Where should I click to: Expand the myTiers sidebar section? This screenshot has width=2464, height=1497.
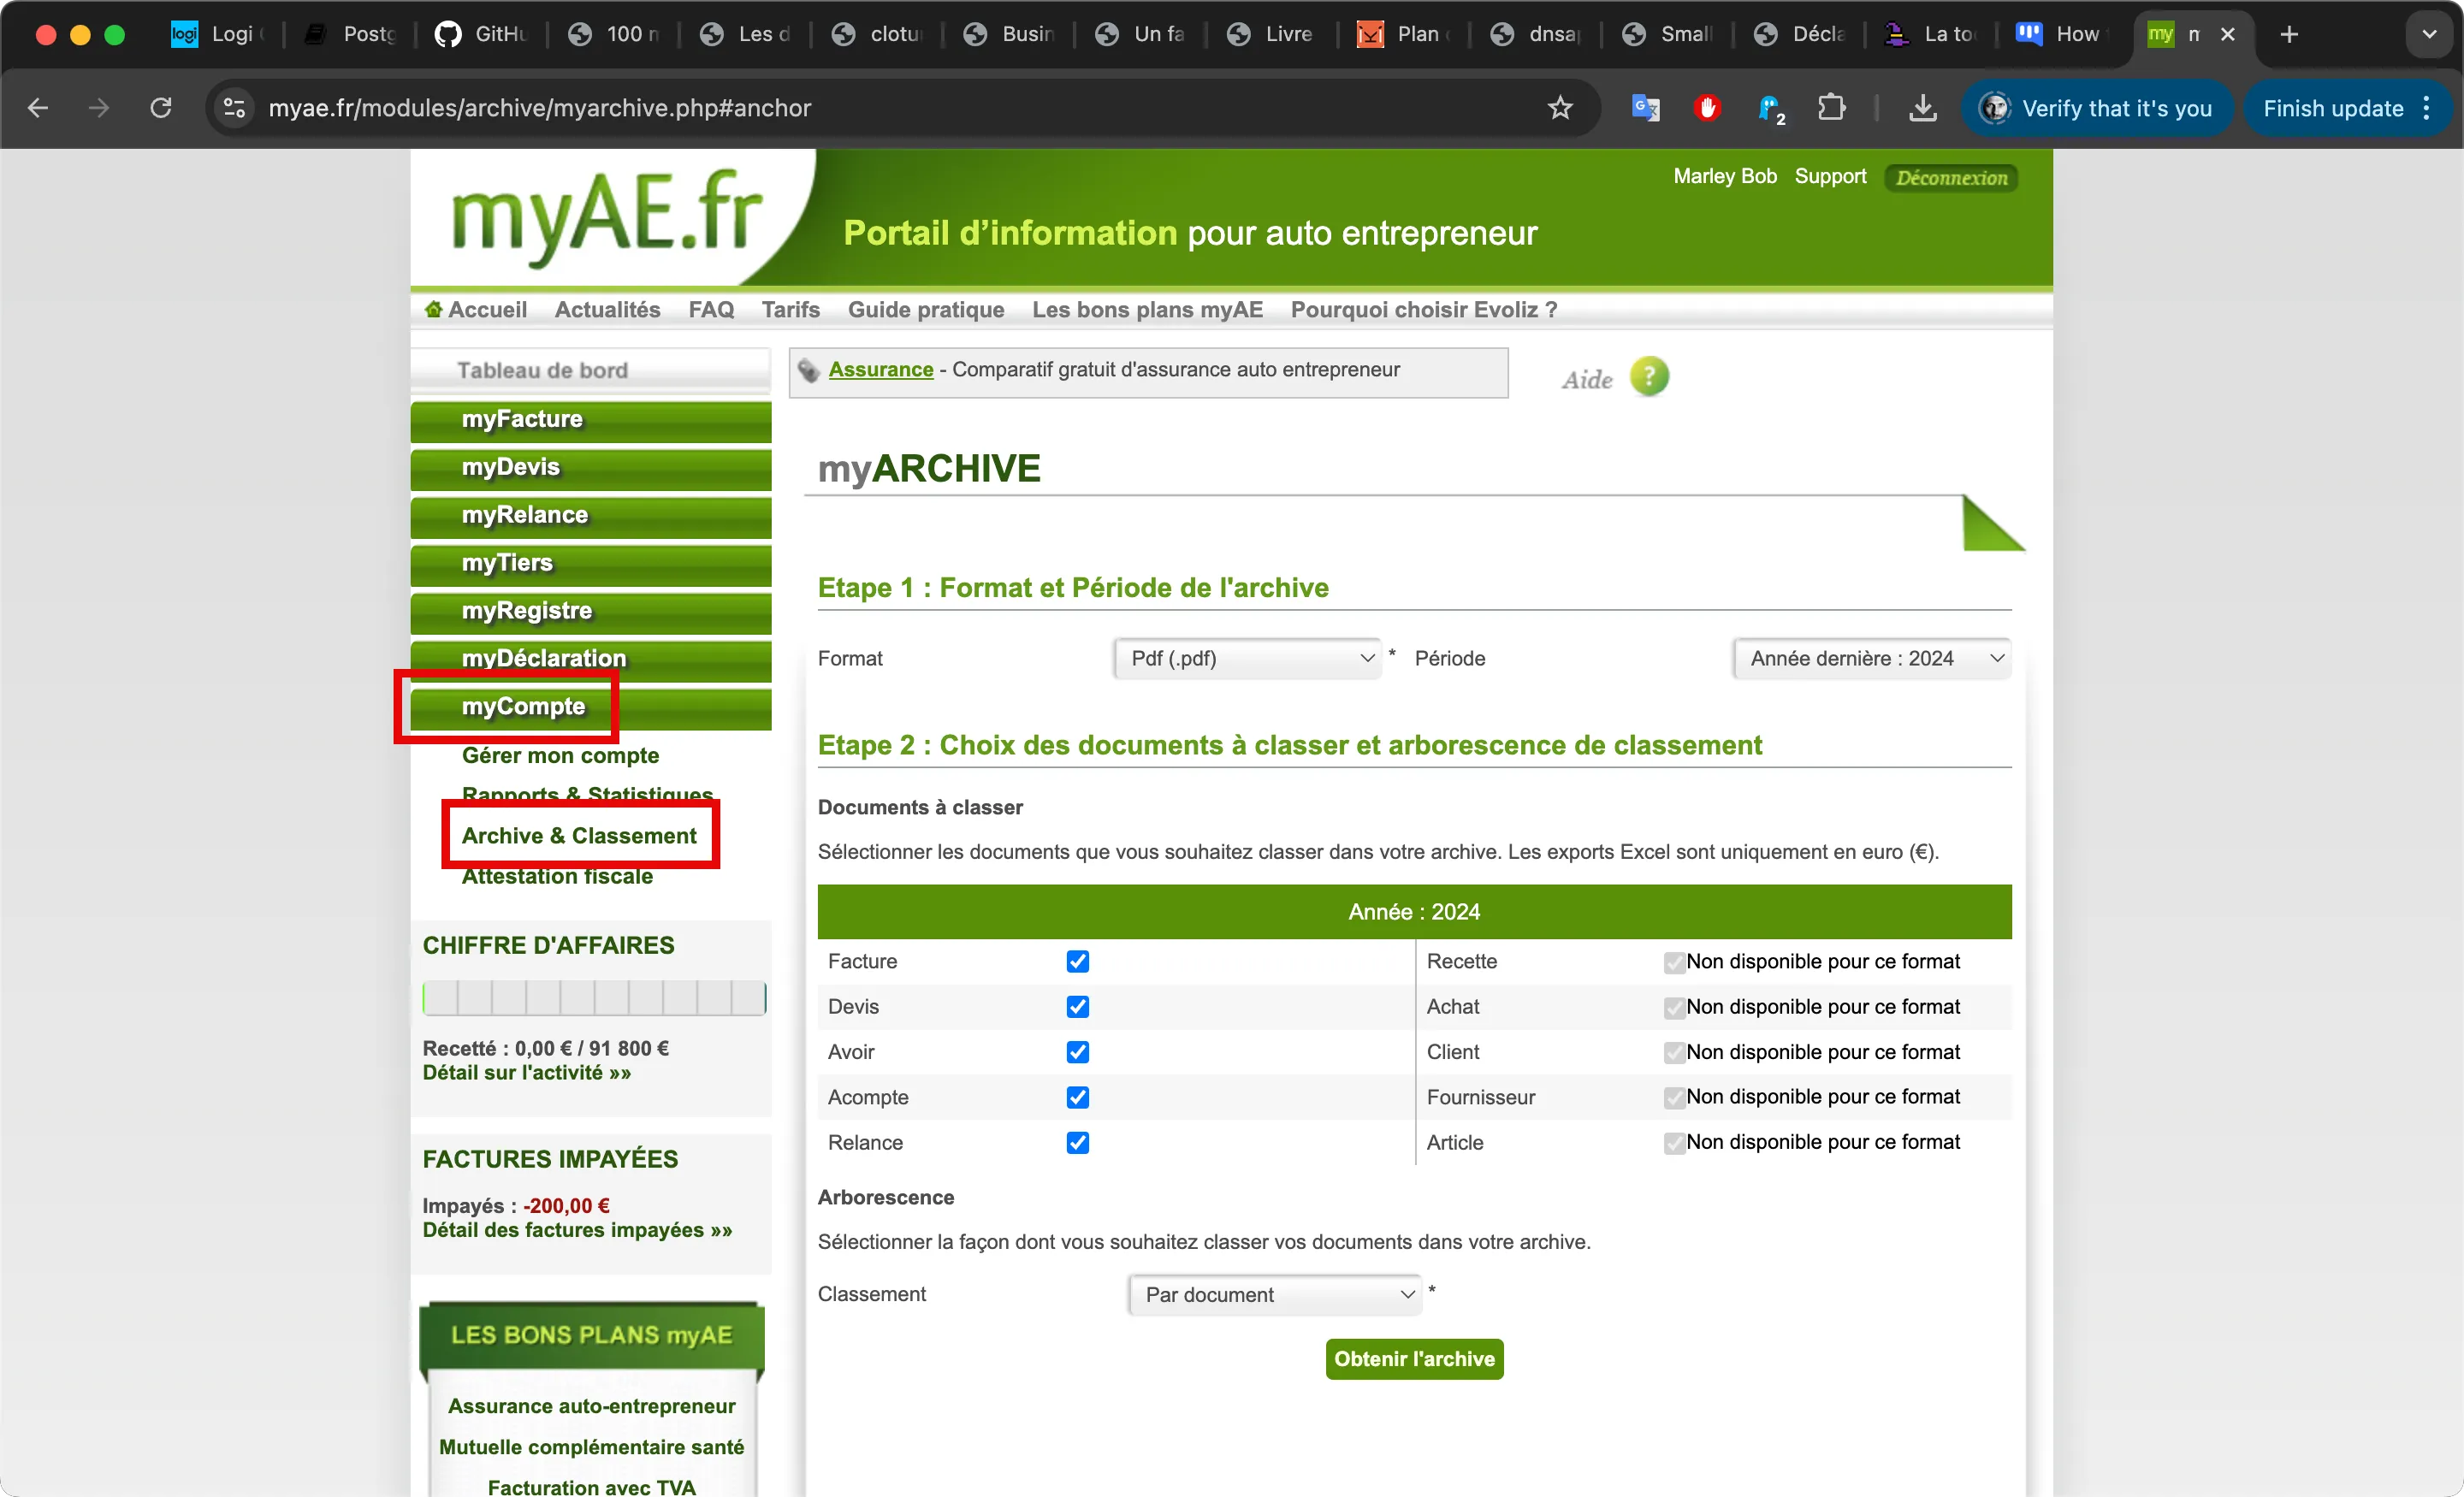(591, 565)
